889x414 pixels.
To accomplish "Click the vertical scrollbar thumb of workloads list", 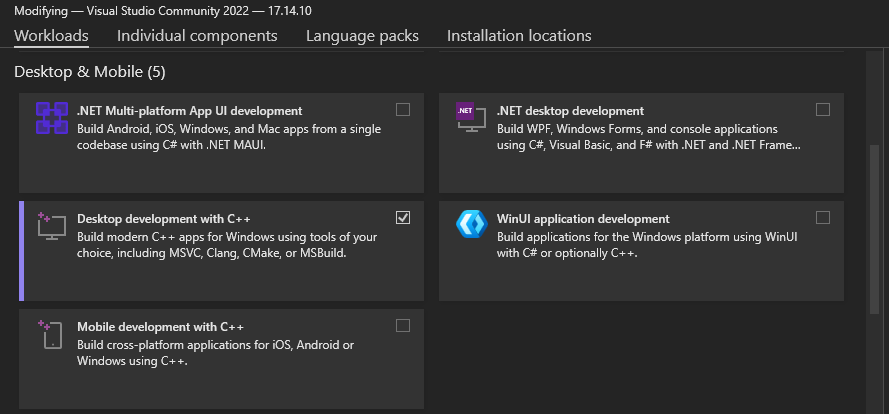I will click(874, 230).
